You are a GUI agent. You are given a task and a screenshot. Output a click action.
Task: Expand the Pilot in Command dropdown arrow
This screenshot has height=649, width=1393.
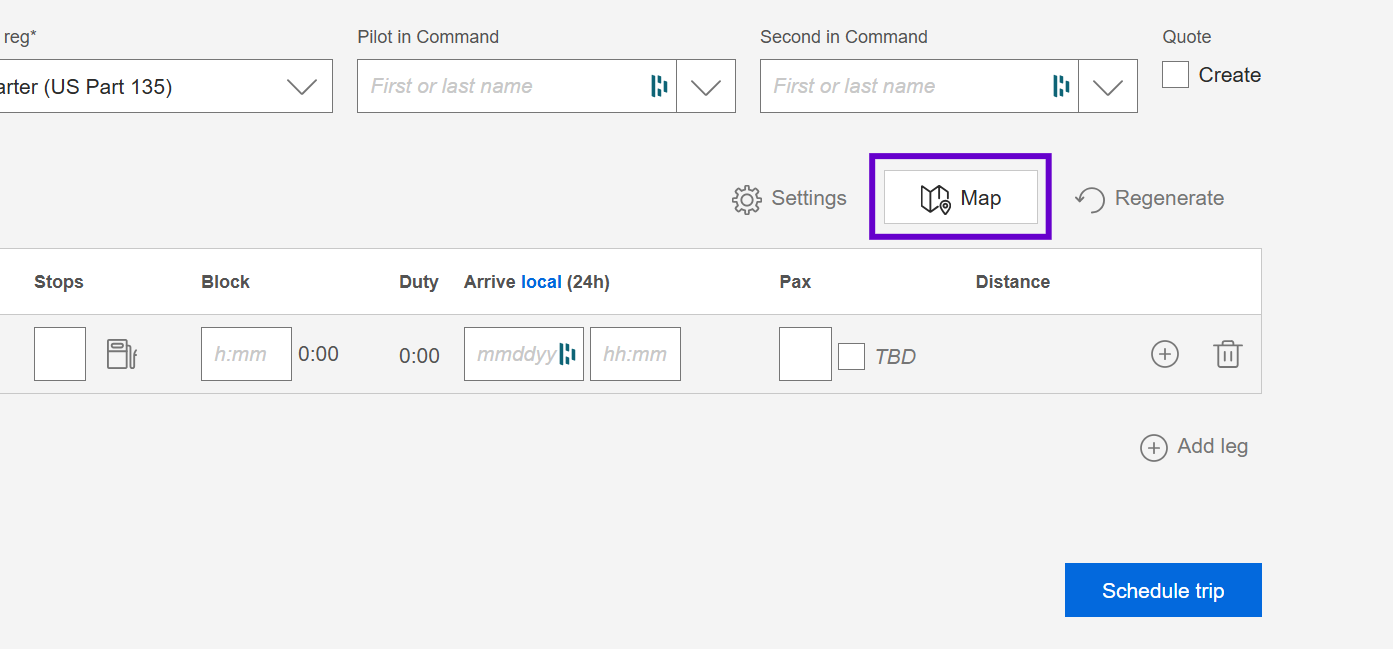(706, 86)
